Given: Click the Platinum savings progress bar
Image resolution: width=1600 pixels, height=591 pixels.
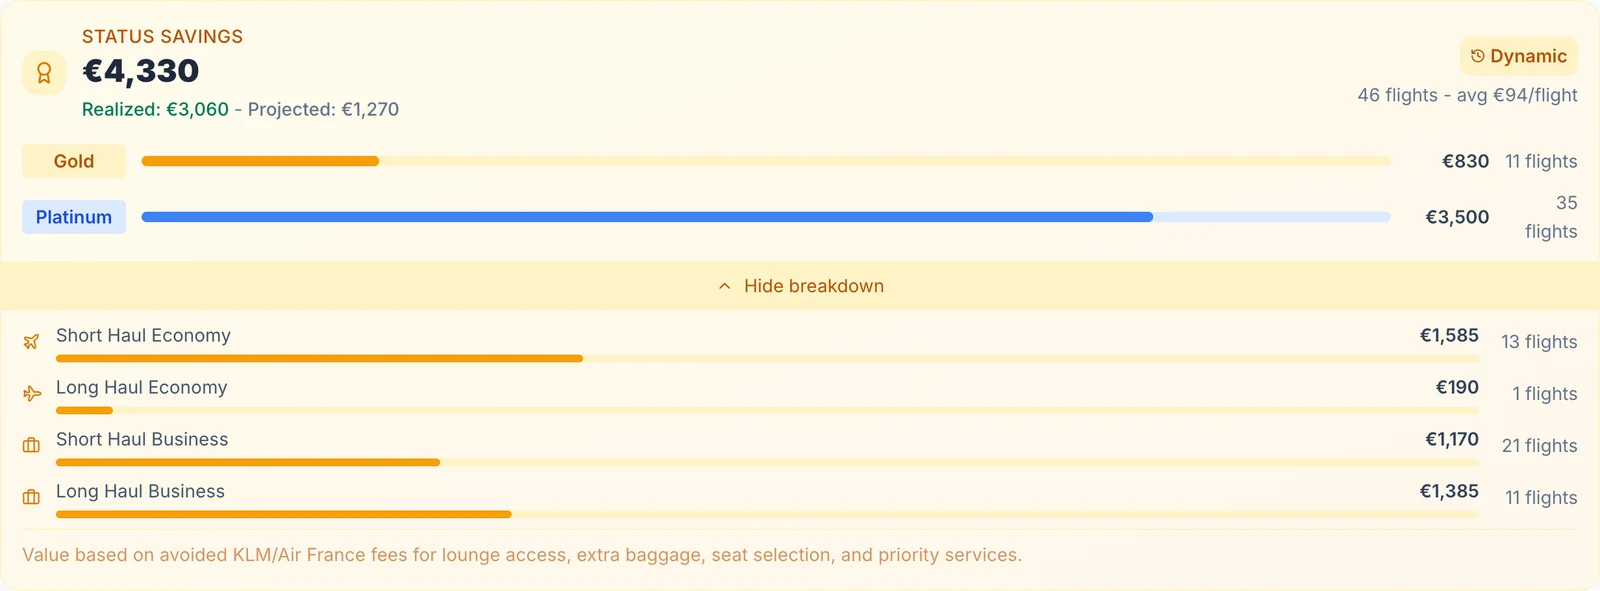Looking at the screenshot, I should pyautogui.click(x=766, y=217).
